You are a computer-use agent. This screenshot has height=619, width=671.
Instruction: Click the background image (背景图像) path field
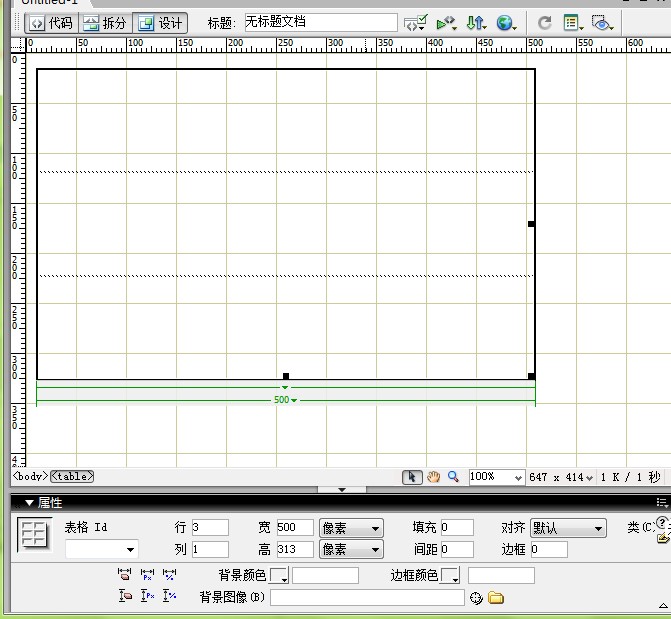coord(367,598)
